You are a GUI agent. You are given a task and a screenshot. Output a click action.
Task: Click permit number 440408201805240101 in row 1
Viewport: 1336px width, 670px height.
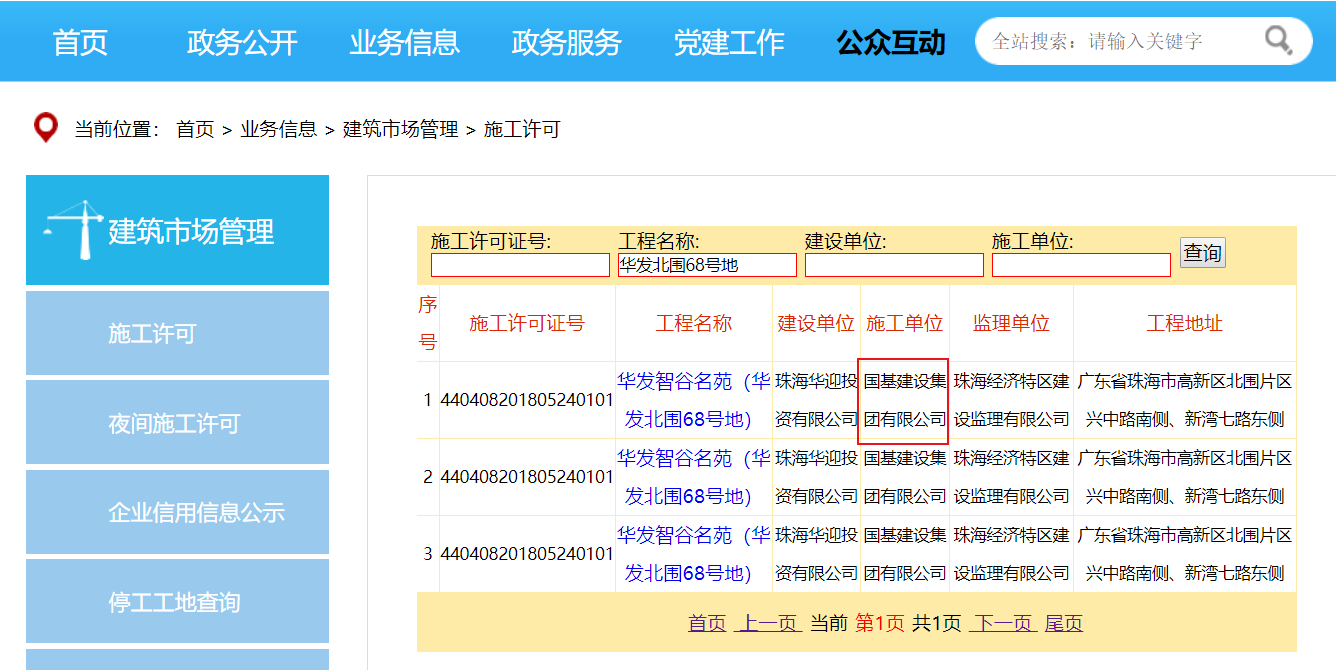pyautogui.click(x=527, y=400)
